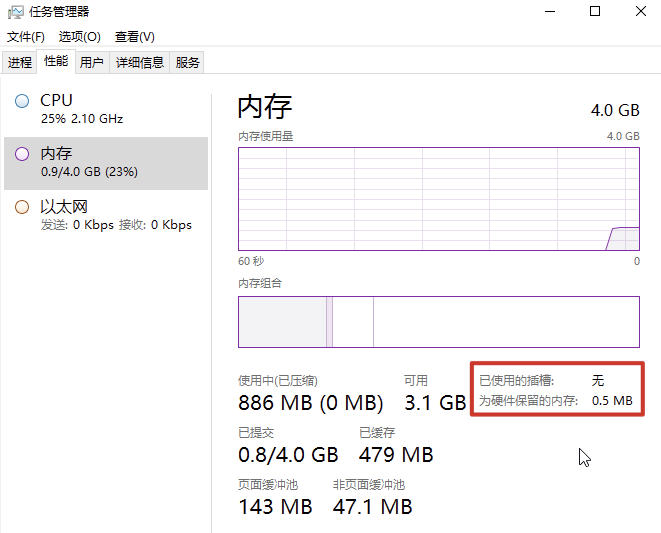Click the 内存组合 composition bar
The height and width of the screenshot is (533, 661).
439,322
